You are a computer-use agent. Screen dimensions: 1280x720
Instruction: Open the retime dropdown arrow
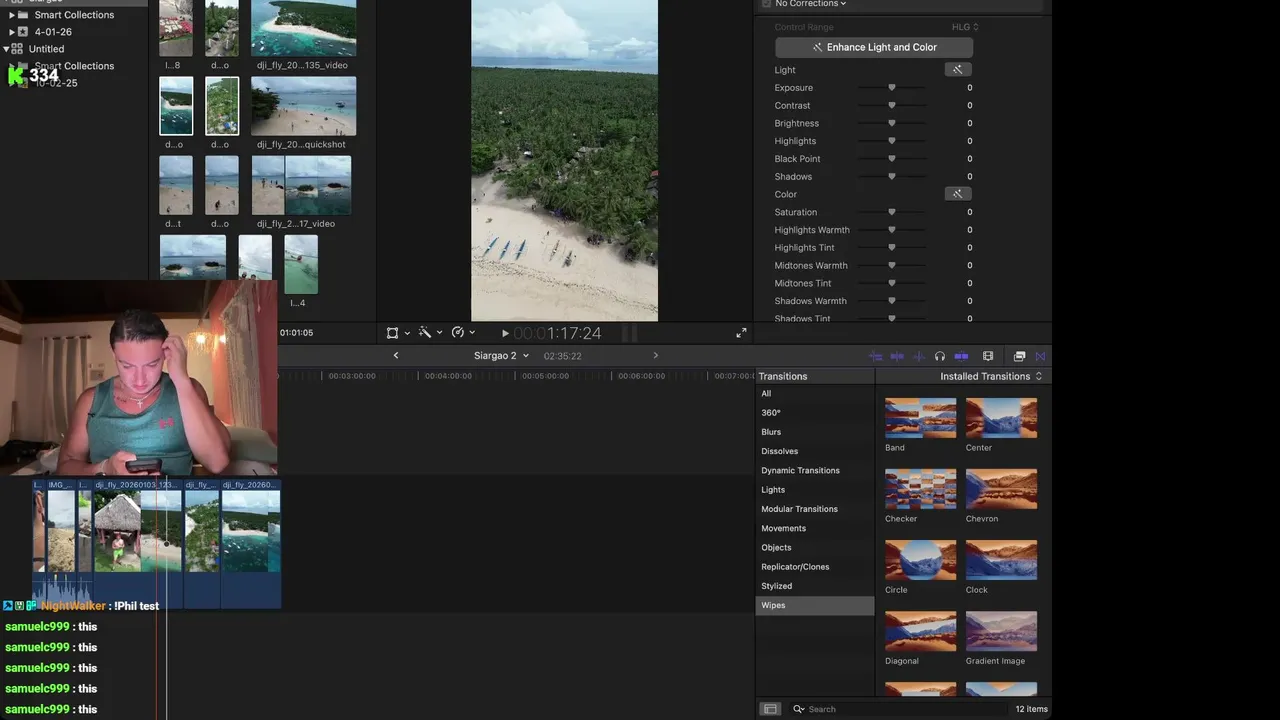472,333
